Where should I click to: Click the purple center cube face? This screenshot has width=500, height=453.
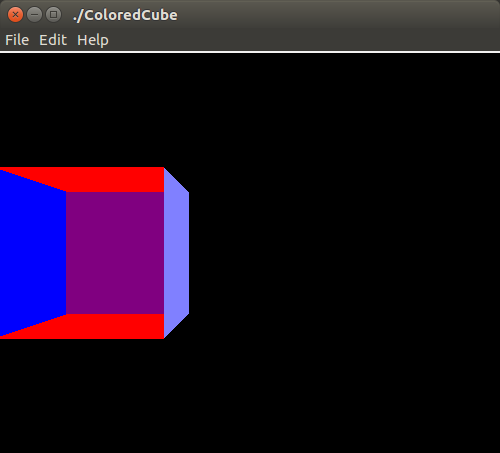115,253
